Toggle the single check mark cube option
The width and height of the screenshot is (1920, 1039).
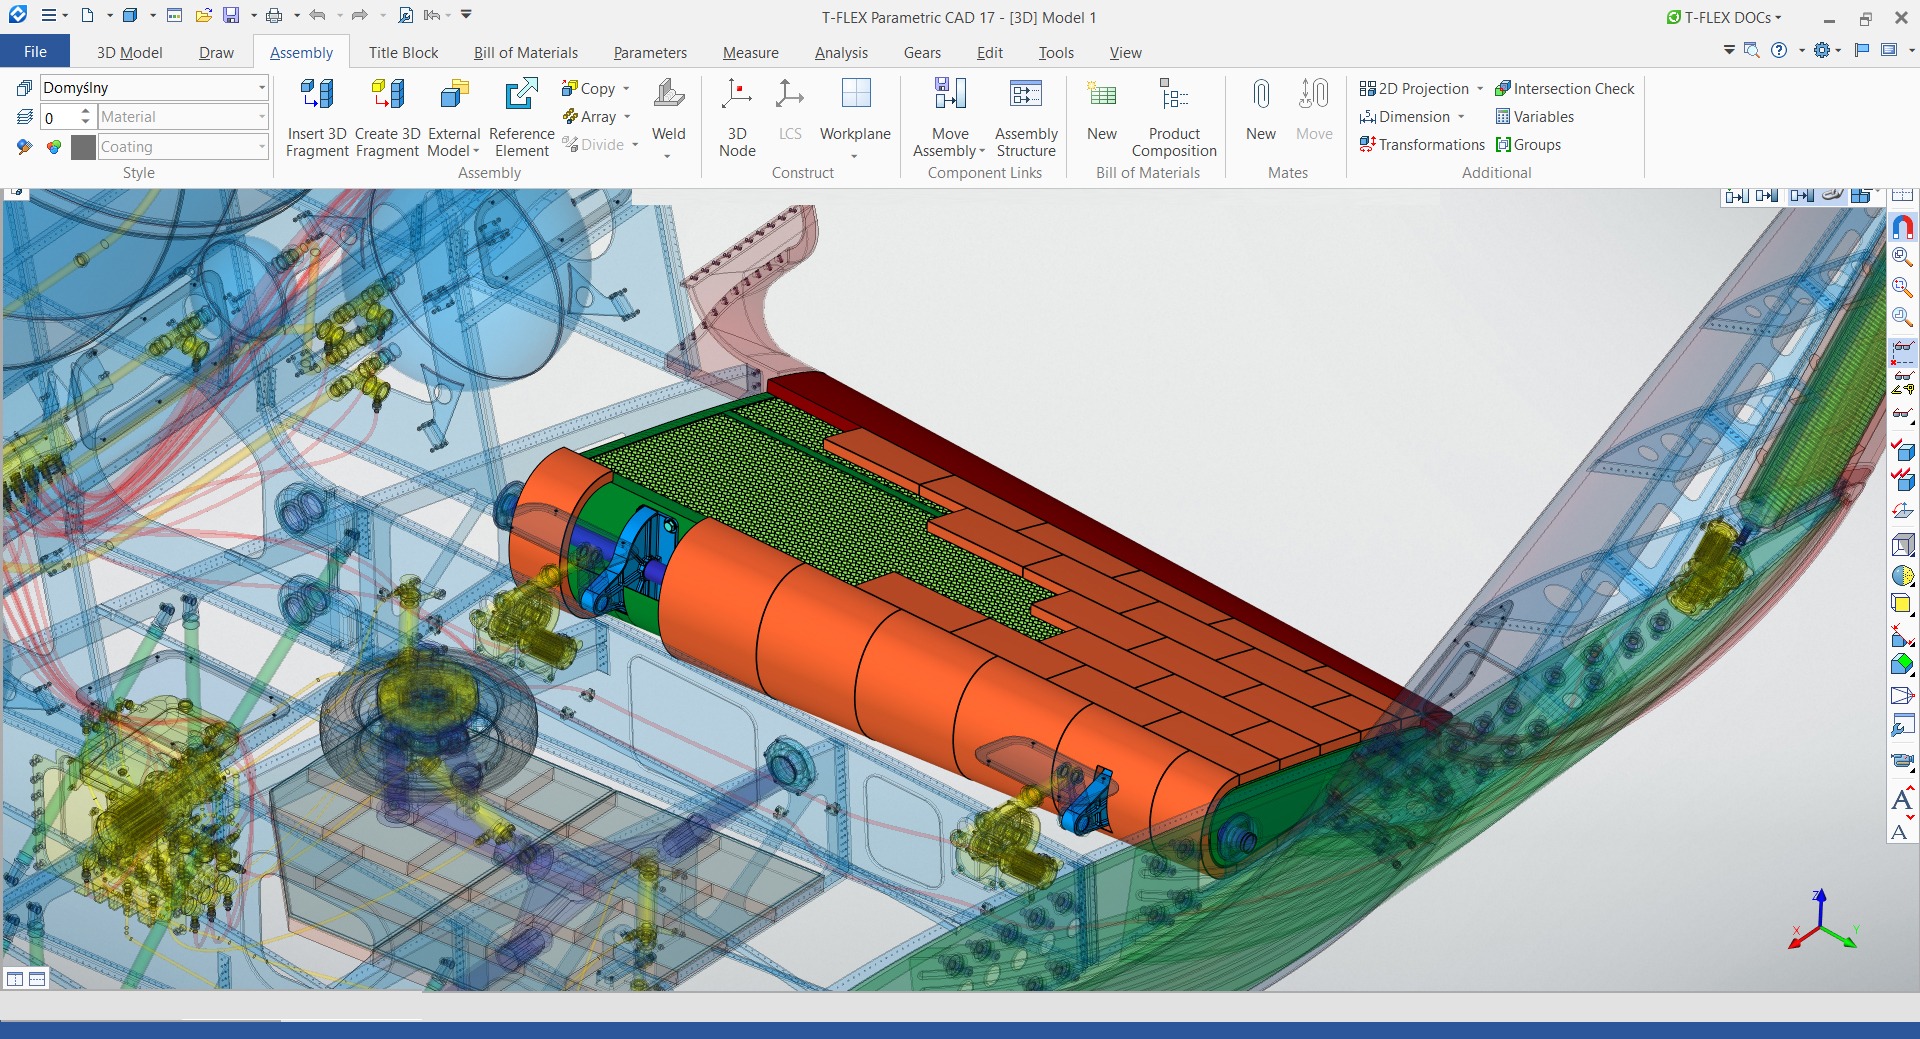click(1902, 449)
